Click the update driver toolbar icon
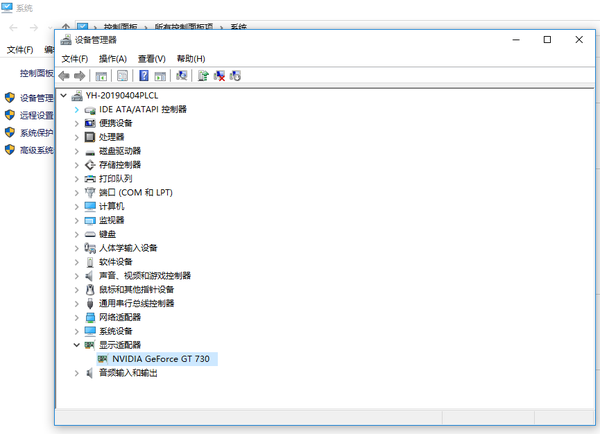The image size is (600, 434). pyautogui.click(x=203, y=76)
